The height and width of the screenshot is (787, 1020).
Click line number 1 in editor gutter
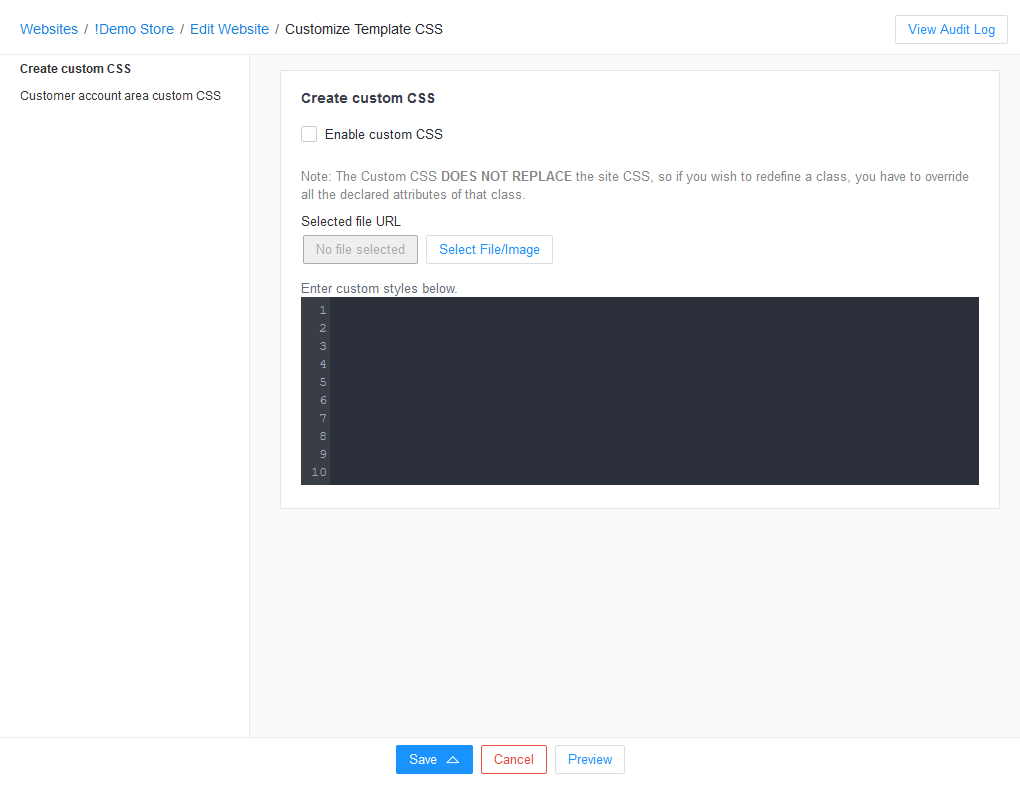pyautogui.click(x=322, y=310)
